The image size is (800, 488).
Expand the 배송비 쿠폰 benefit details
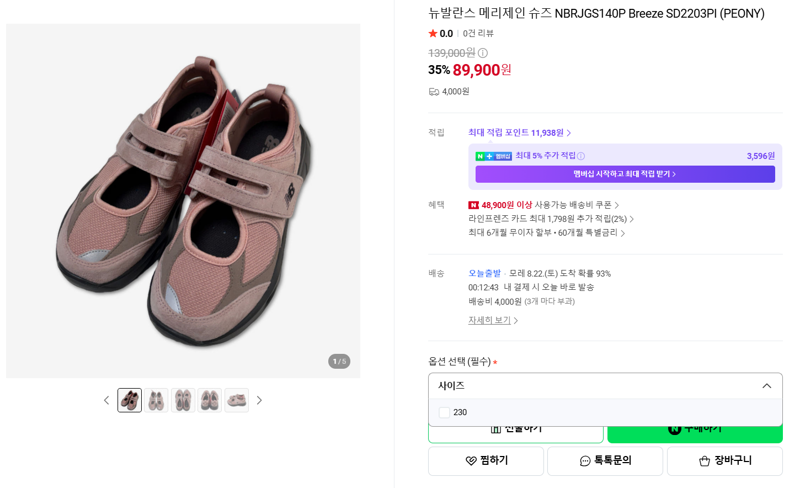pyautogui.click(x=543, y=205)
